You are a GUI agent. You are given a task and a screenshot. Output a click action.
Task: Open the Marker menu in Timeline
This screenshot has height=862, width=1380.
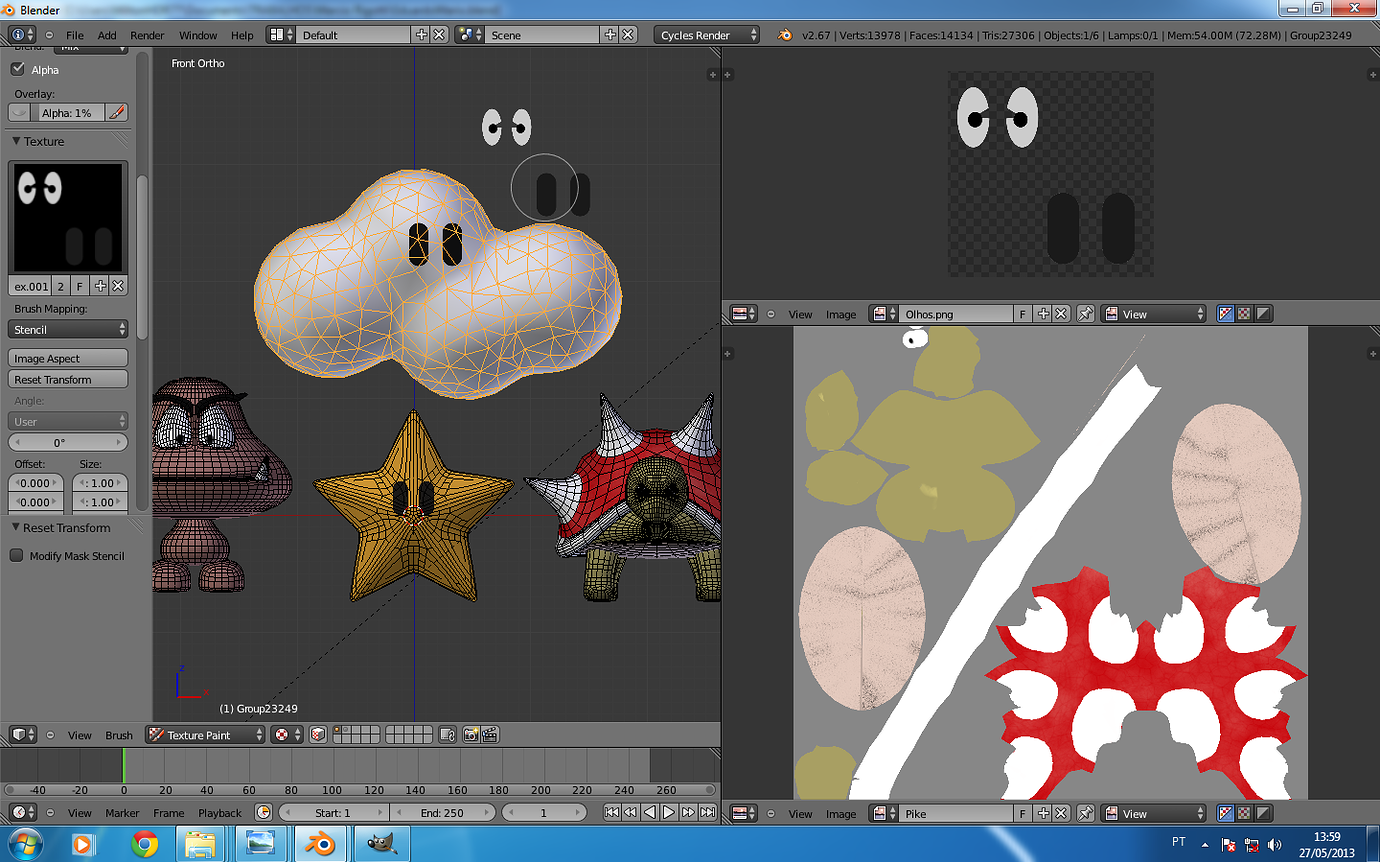tap(122, 813)
